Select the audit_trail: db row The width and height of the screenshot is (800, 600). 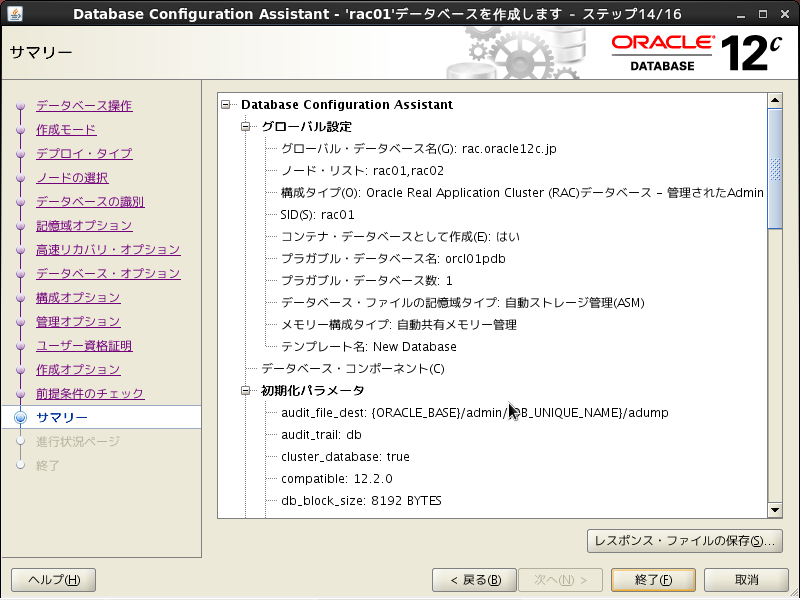(321, 435)
